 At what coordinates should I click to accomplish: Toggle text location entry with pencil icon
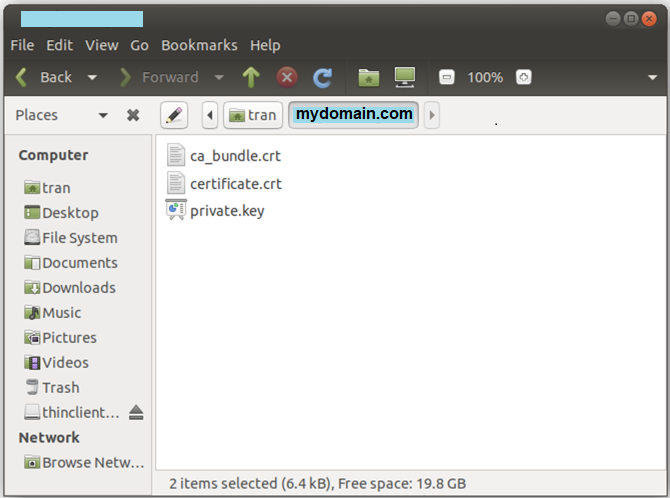(x=174, y=115)
